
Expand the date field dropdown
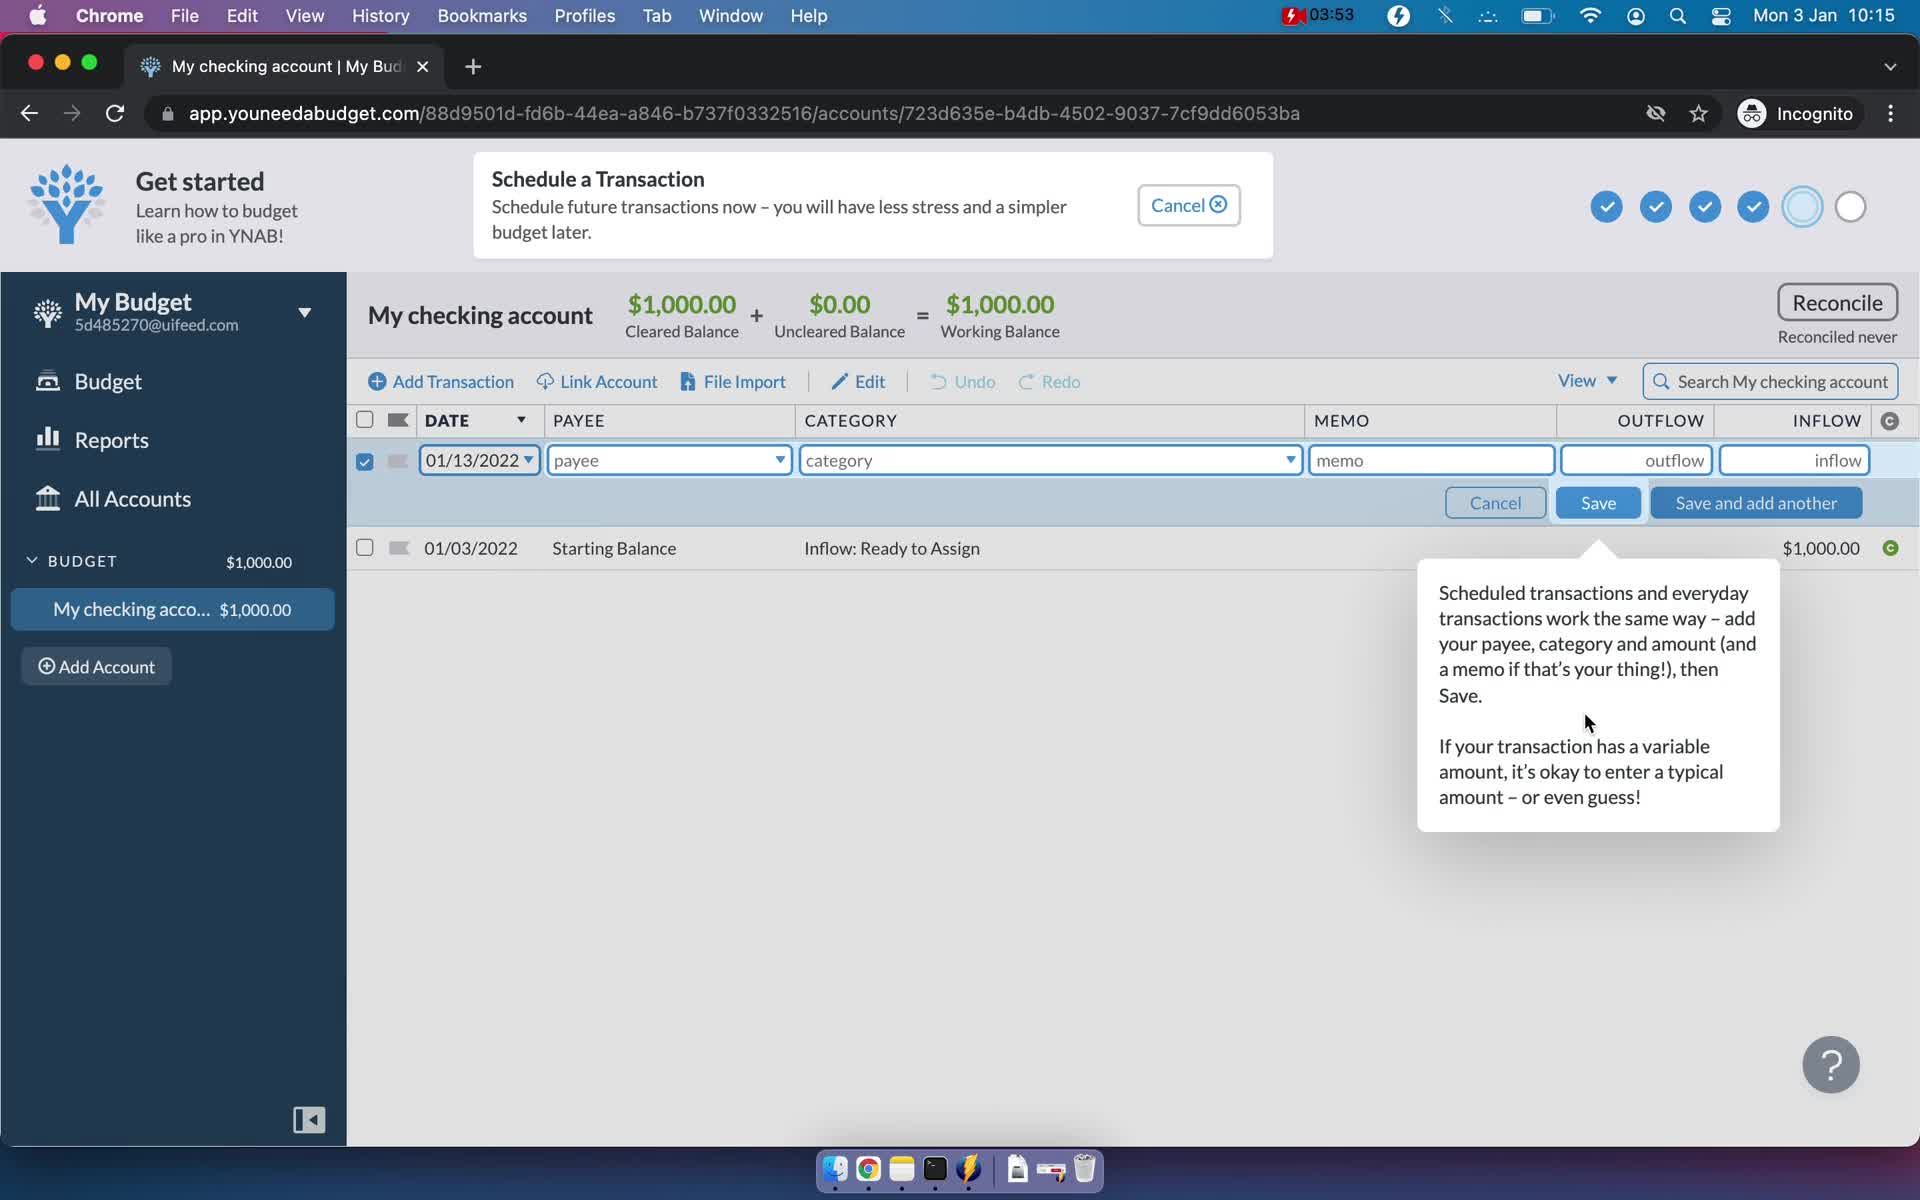527,460
